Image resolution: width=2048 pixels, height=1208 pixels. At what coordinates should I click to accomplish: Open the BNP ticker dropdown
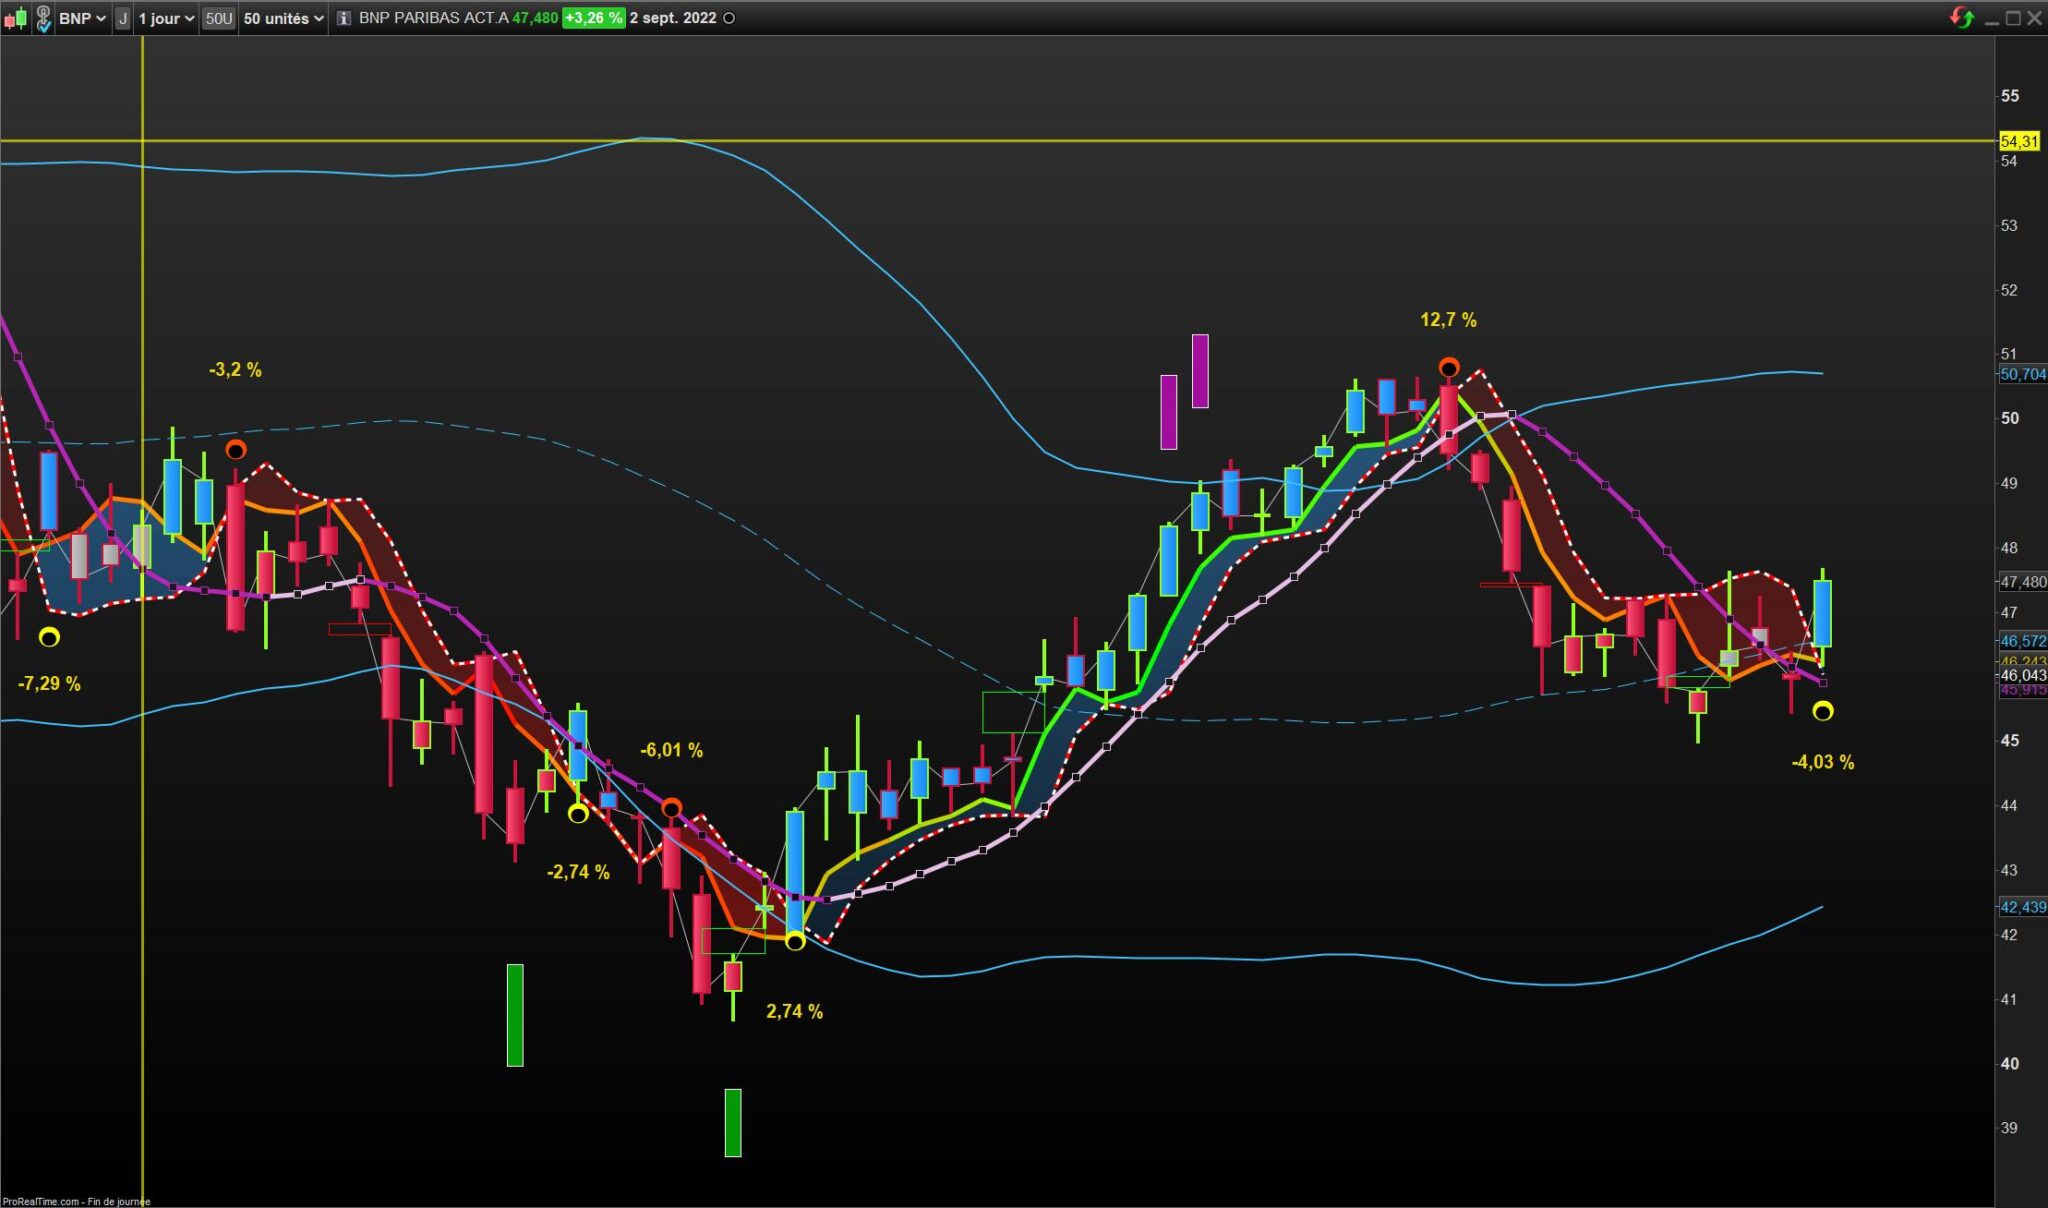[82, 18]
